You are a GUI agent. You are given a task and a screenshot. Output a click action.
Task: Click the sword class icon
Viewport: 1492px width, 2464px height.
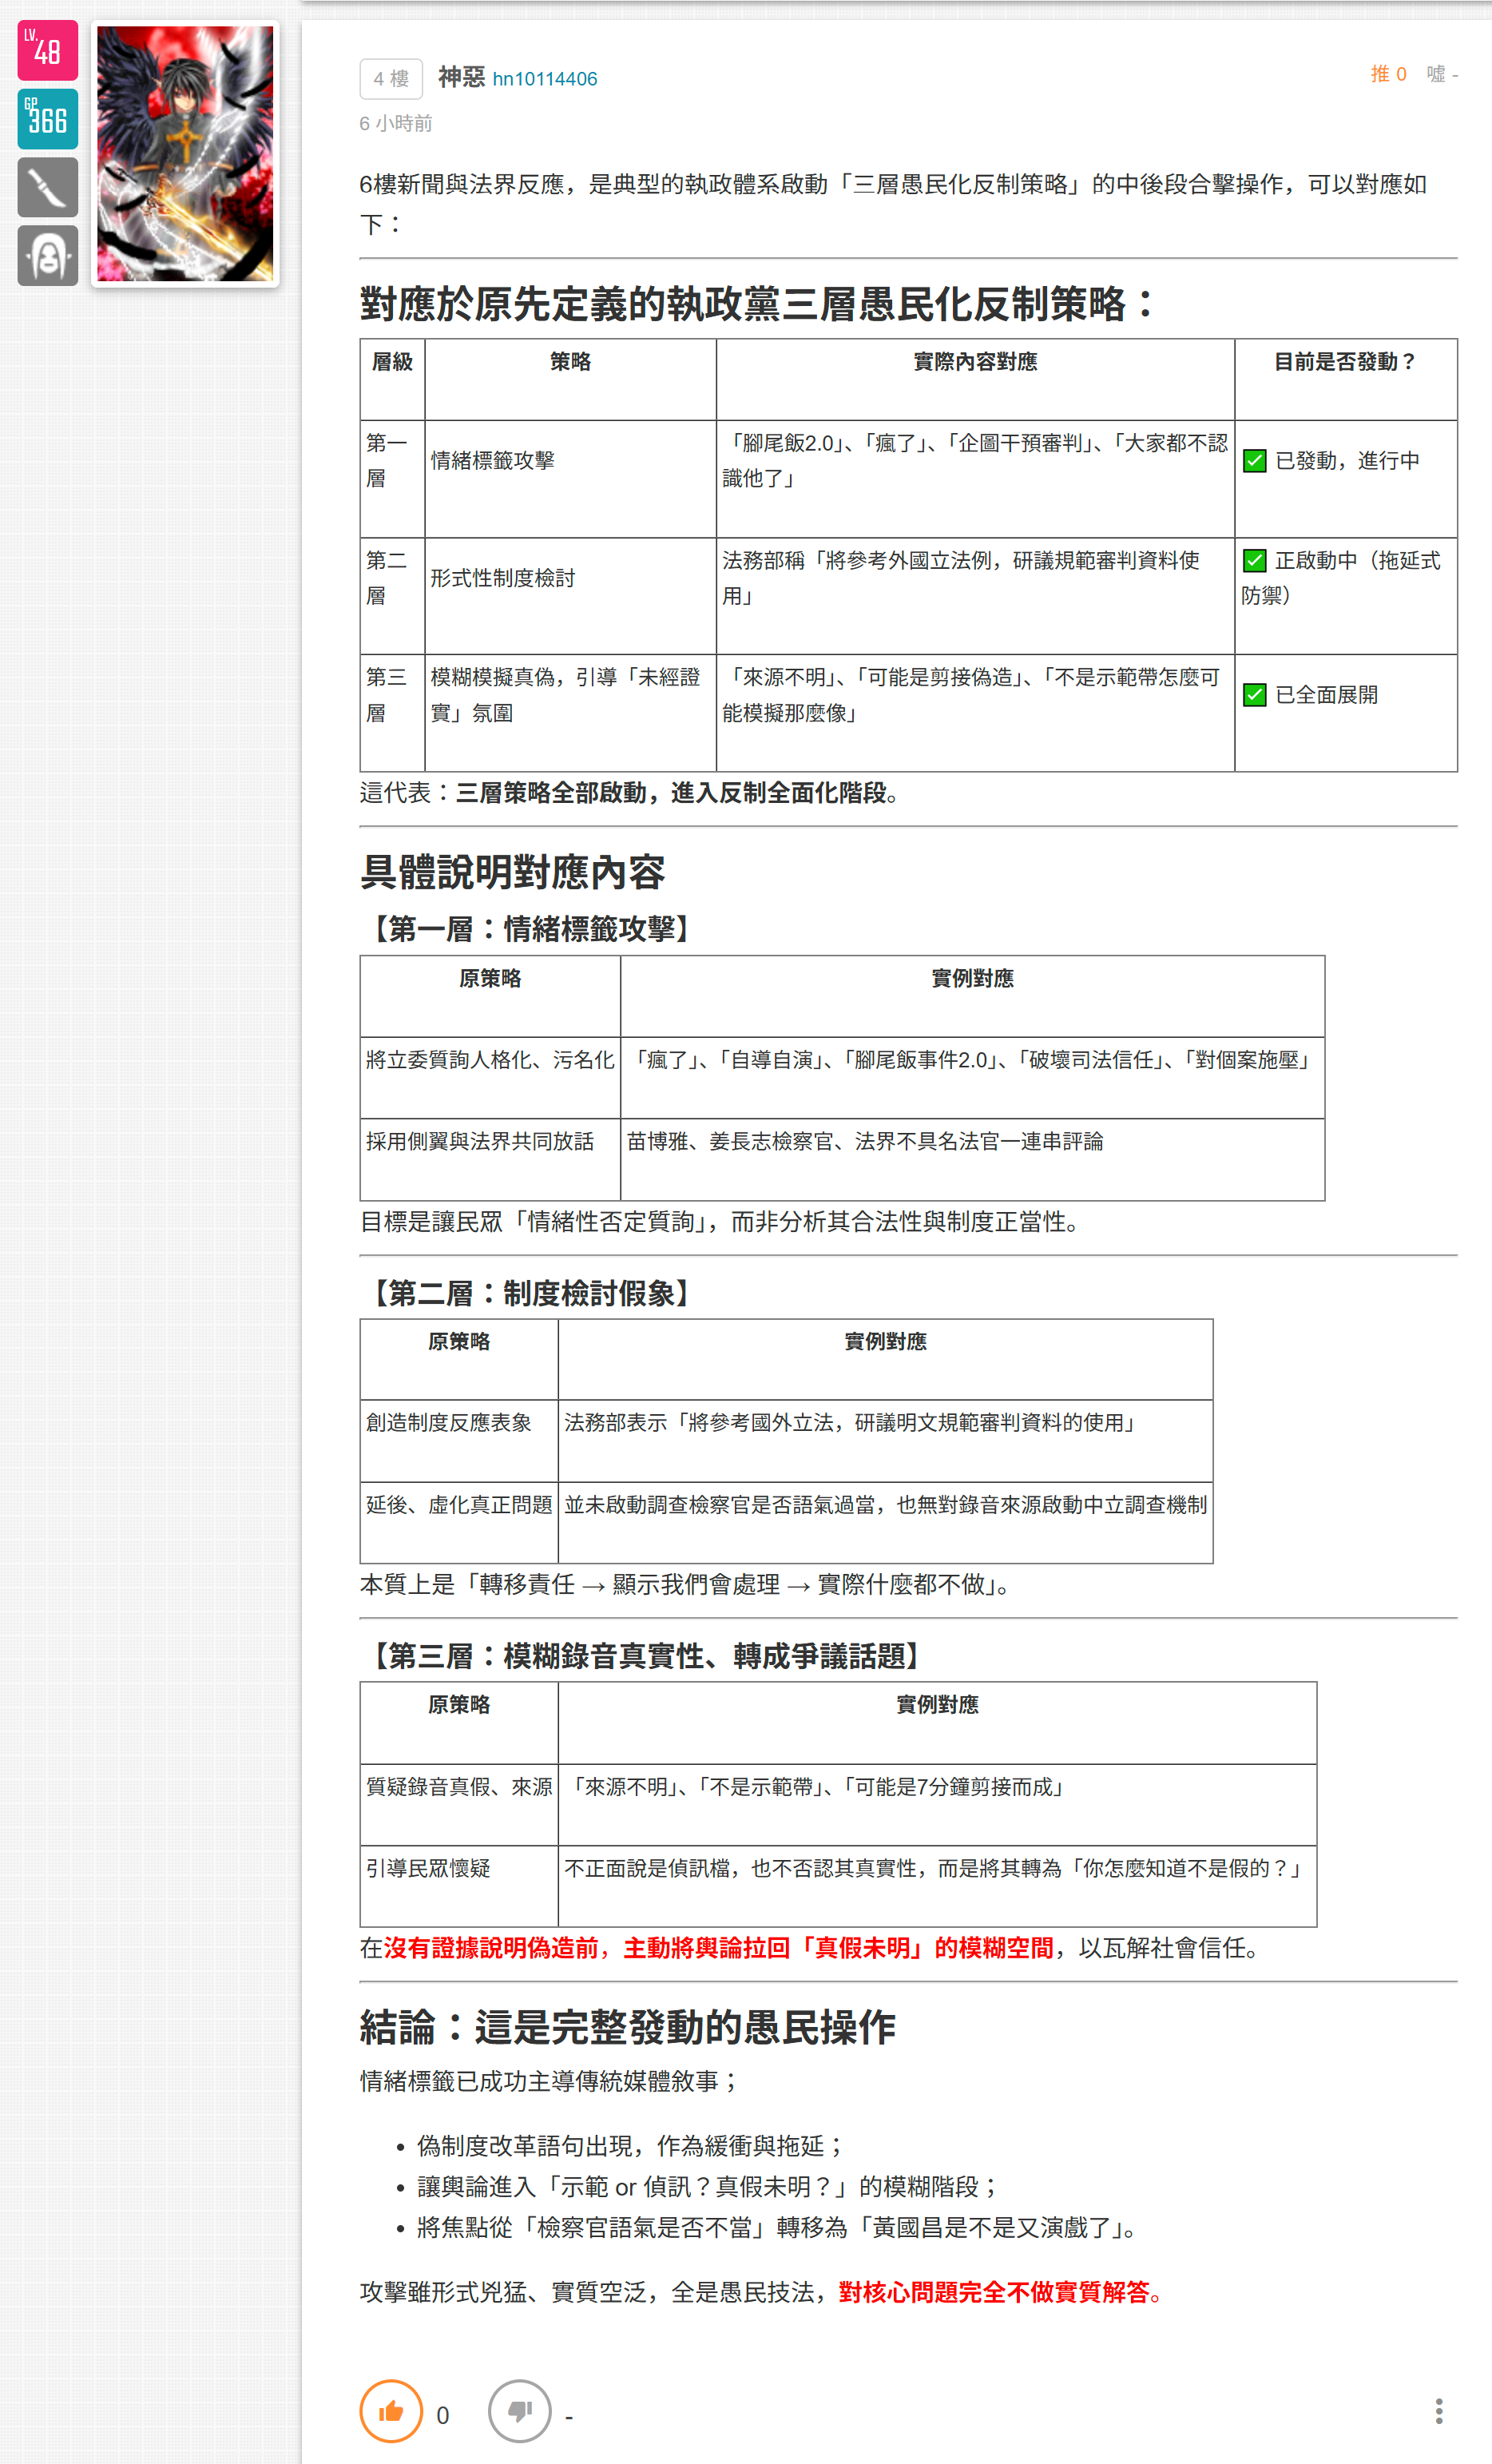tap(47, 187)
